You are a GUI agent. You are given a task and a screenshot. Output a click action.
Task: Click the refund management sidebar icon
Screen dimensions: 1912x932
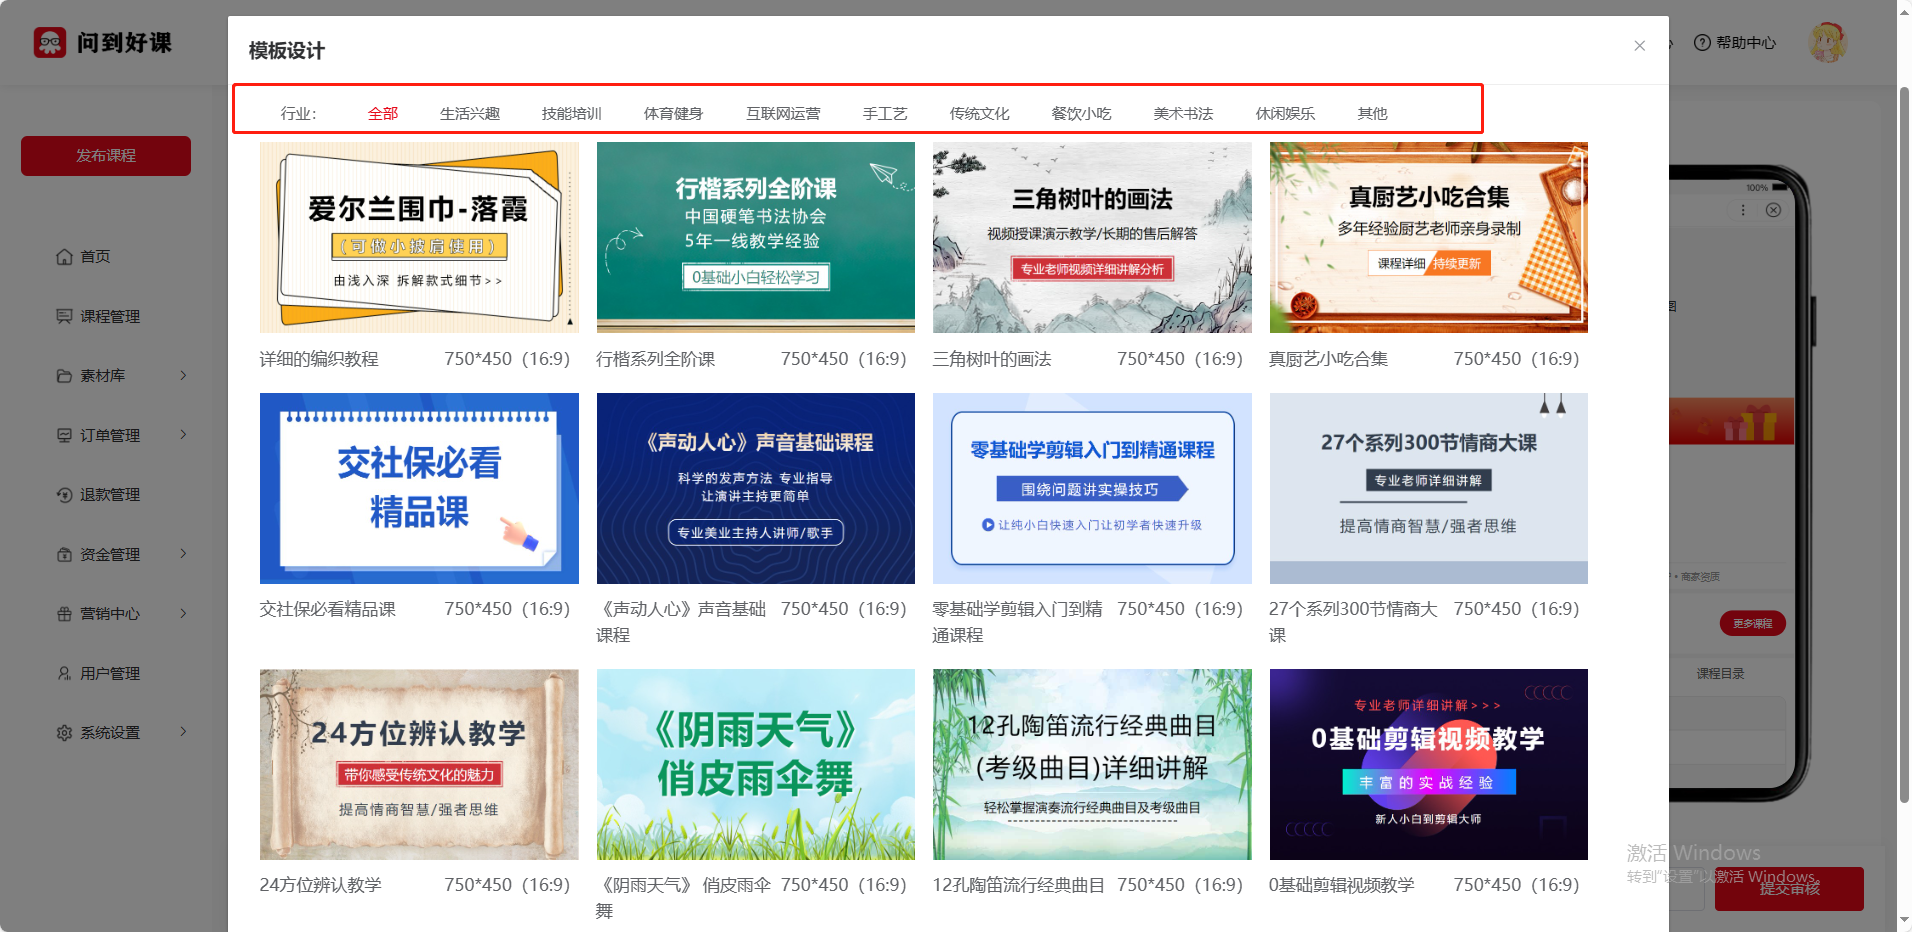tap(64, 495)
